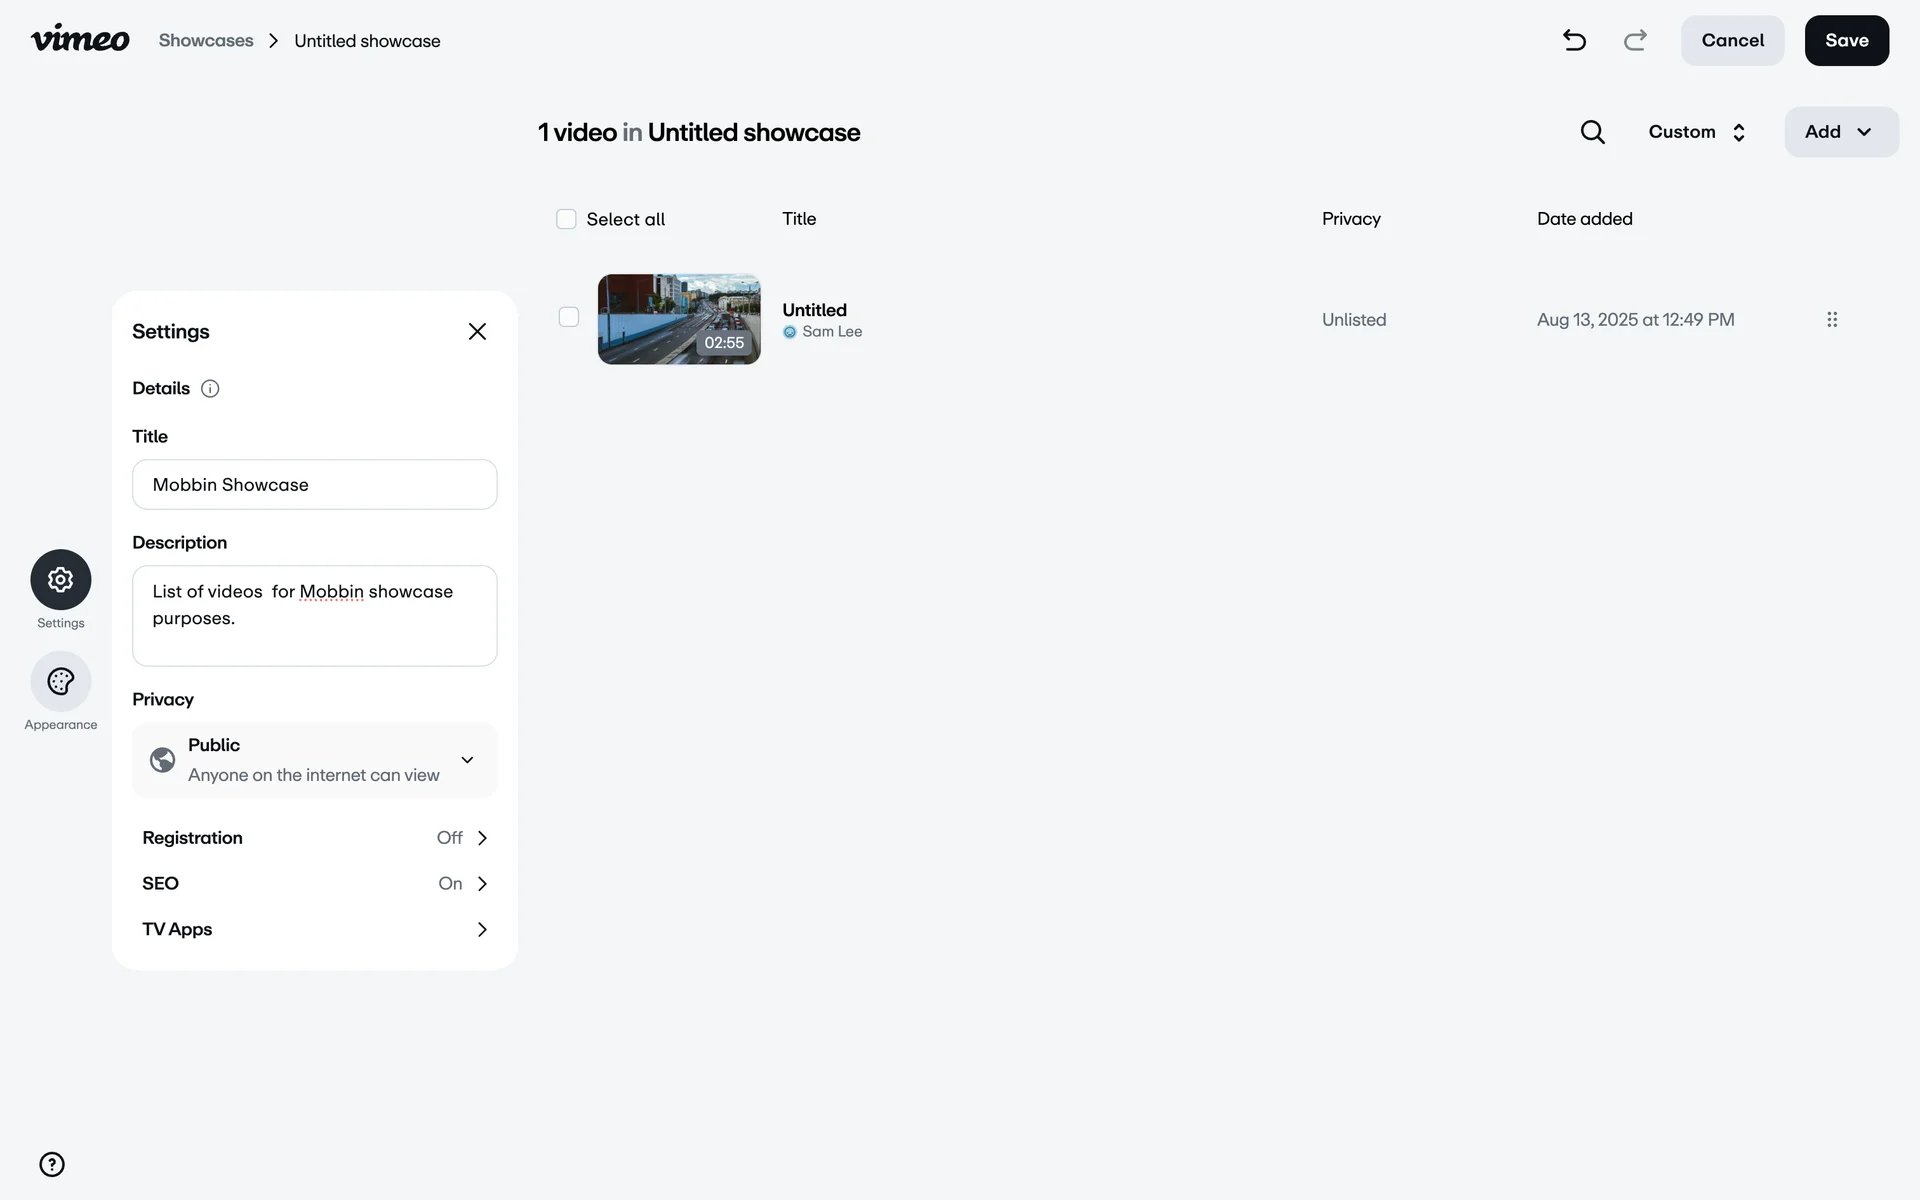Click the drag handle on Untitled video
Screen dimensions: 1920x1200
1832,320
